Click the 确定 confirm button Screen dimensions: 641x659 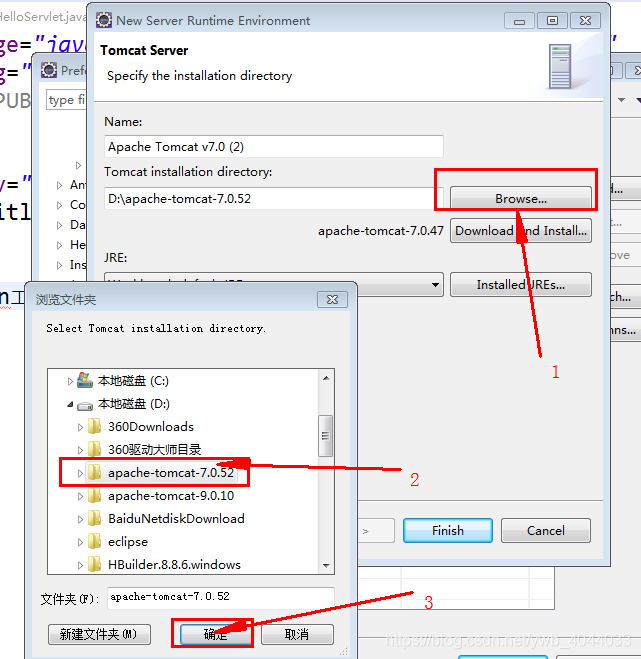pos(215,634)
